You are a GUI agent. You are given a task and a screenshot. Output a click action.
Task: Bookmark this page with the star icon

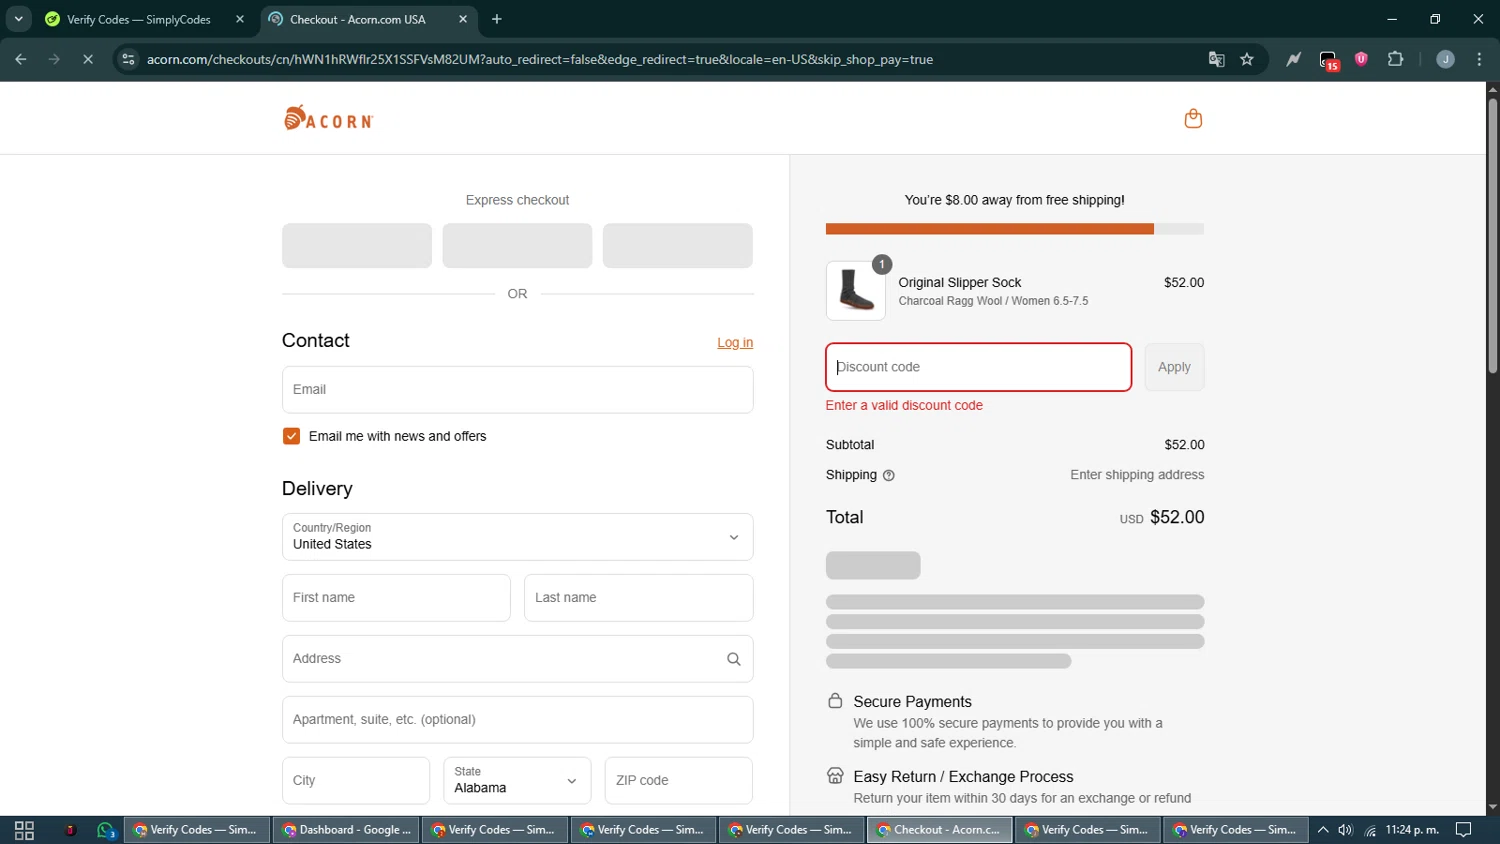[1247, 60]
